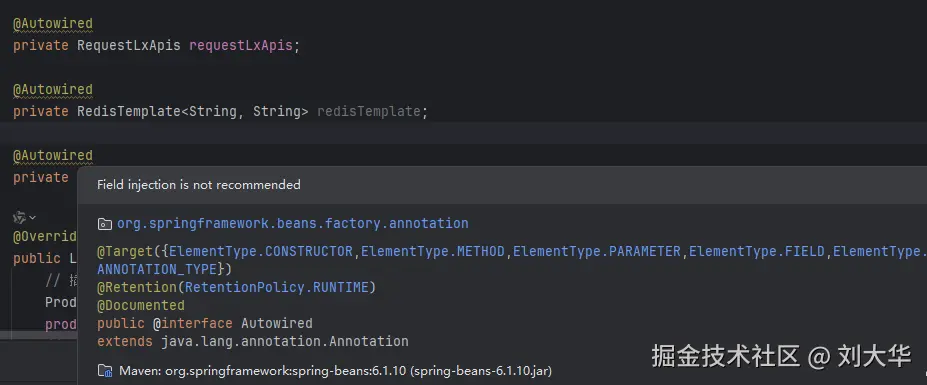Open the ElementType.PARAMETER link
This screenshot has width=927, height=385.
597,251
